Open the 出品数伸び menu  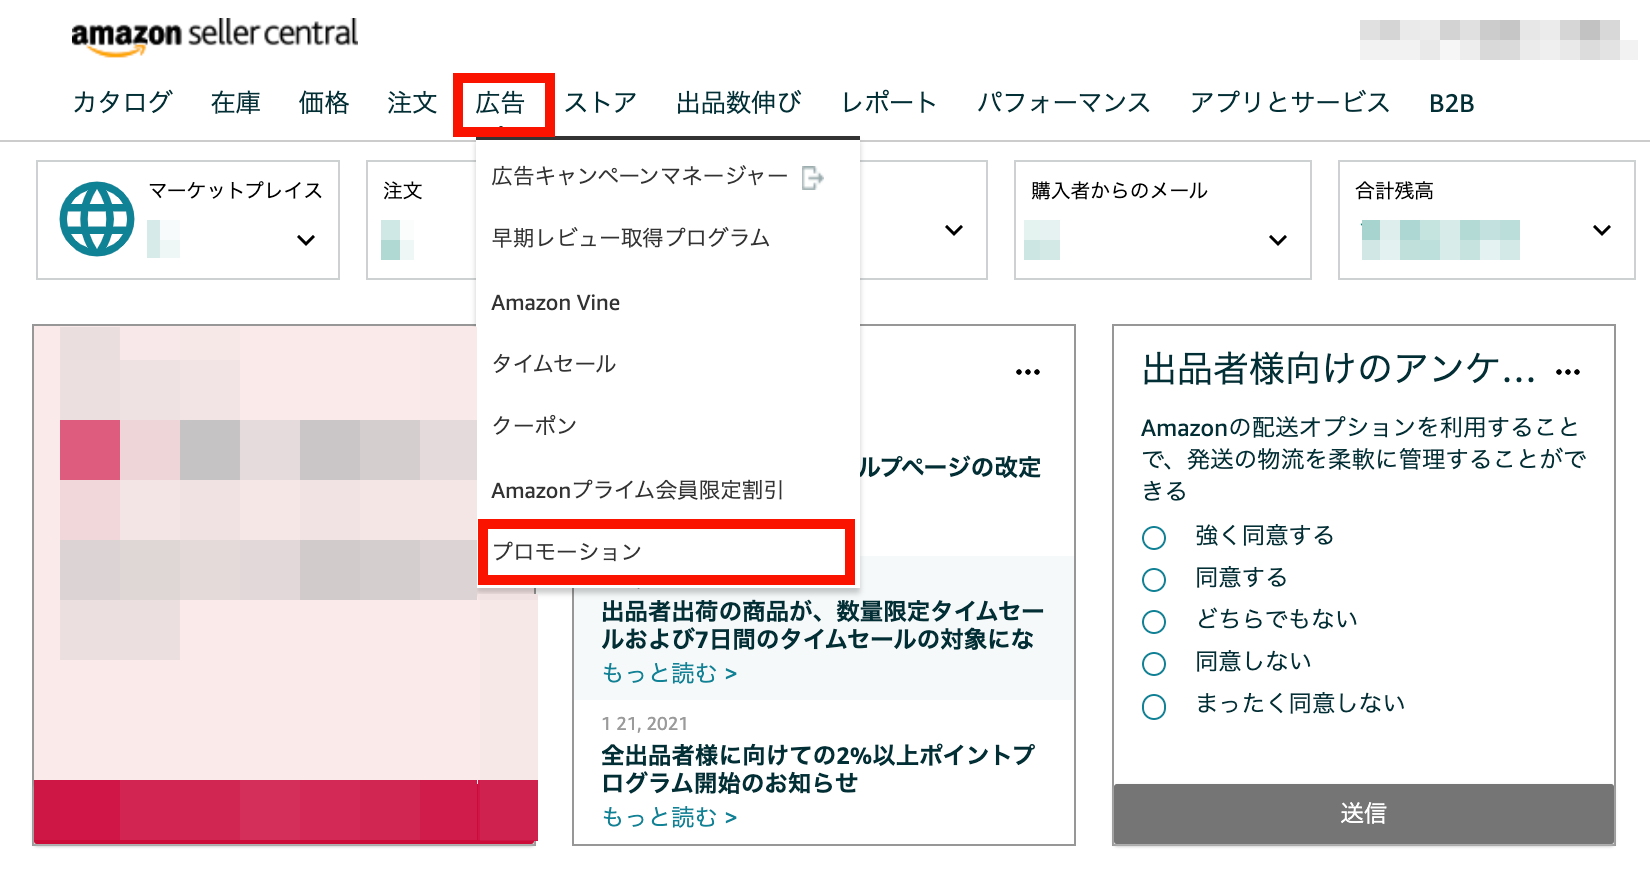739,103
